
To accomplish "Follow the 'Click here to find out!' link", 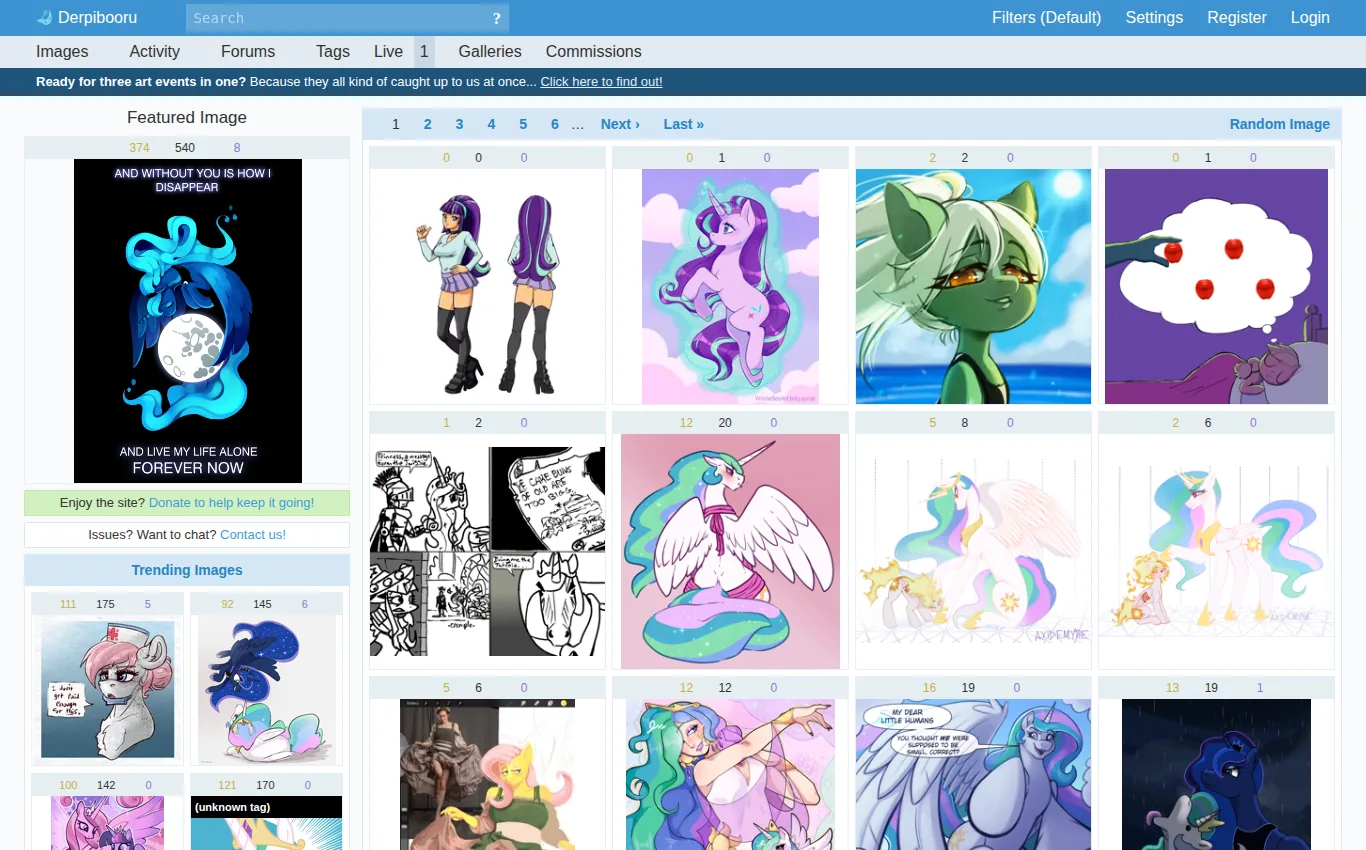I will coord(601,82).
